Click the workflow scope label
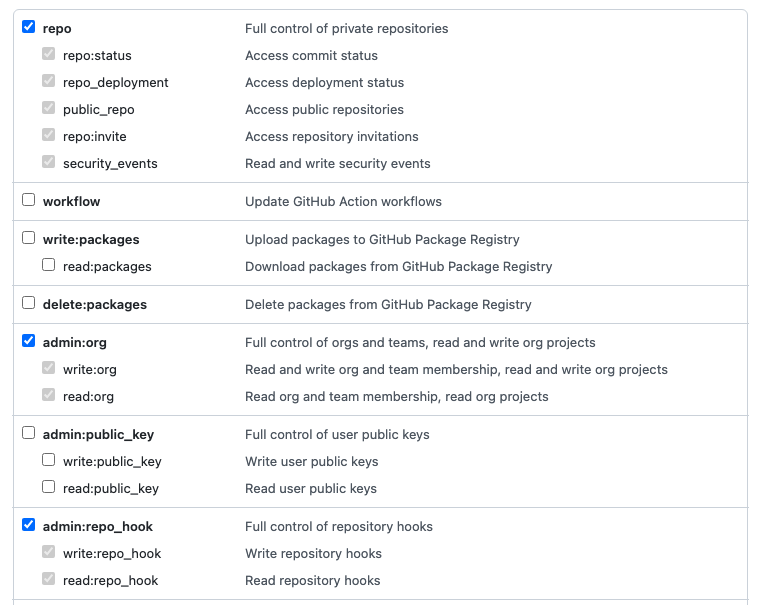Image resolution: width=761 pixels, height=605 pixels. 72,201
